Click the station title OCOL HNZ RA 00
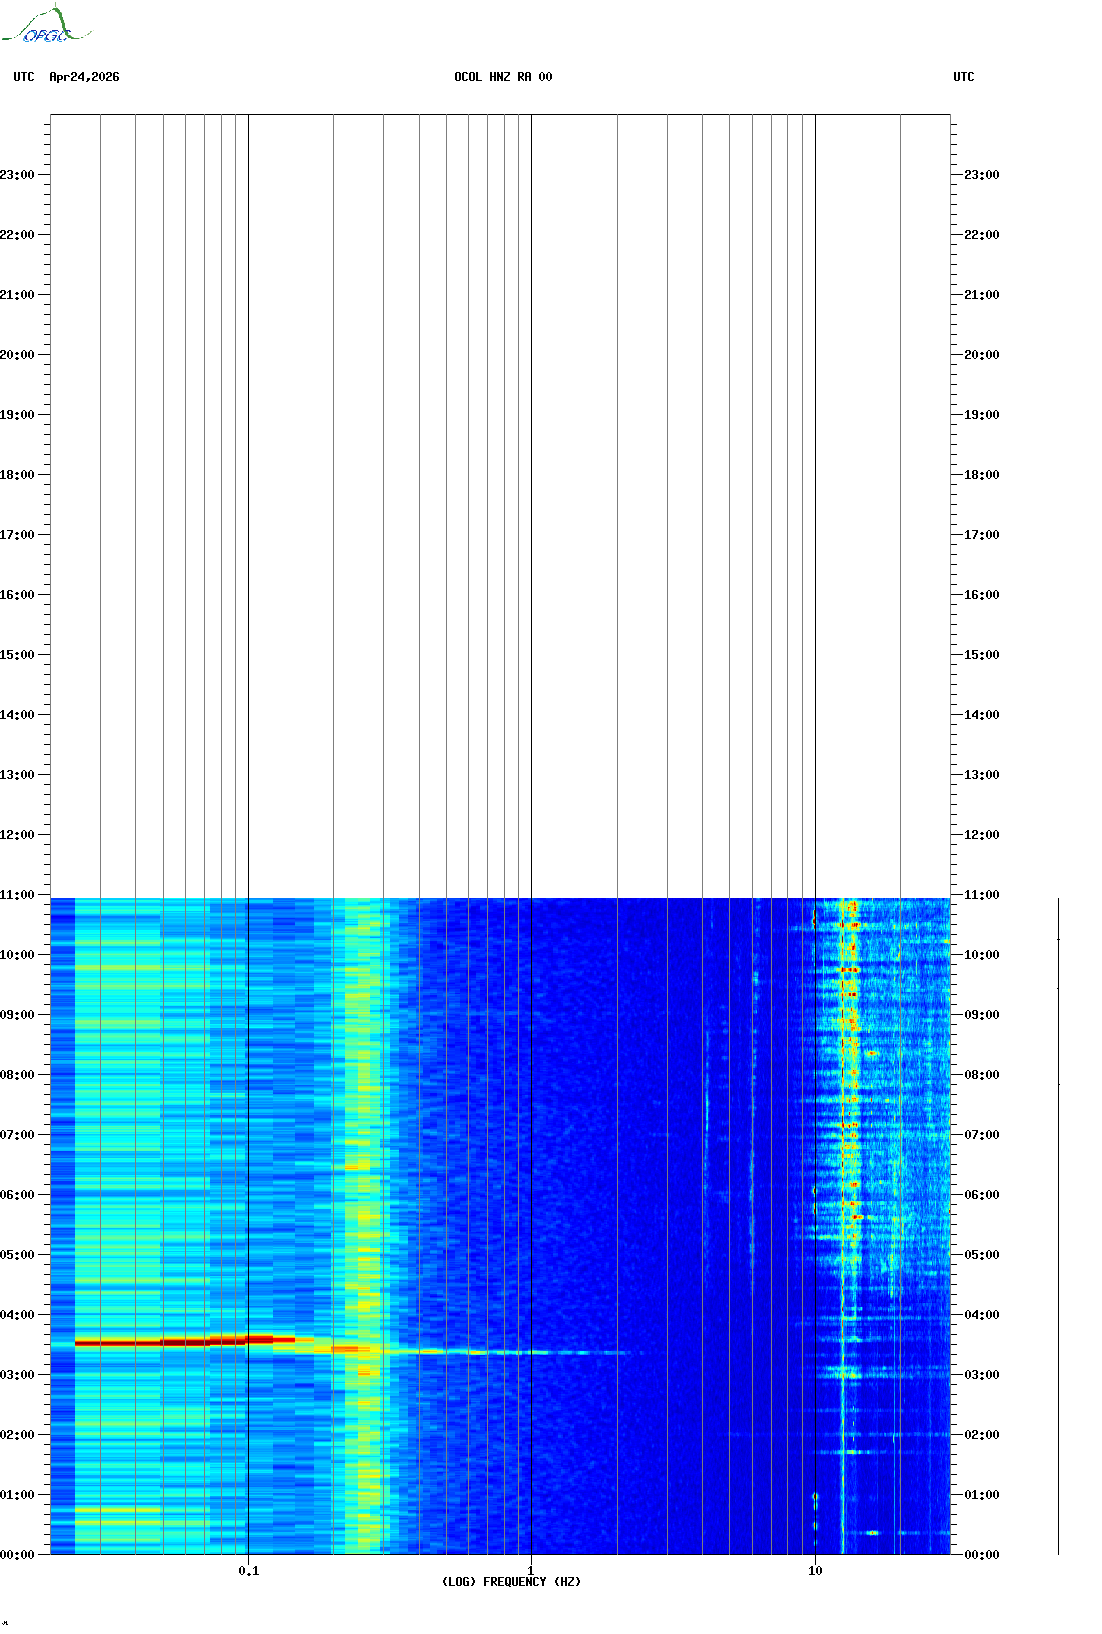The image size is (1102, 1634). tap(503, 77)
